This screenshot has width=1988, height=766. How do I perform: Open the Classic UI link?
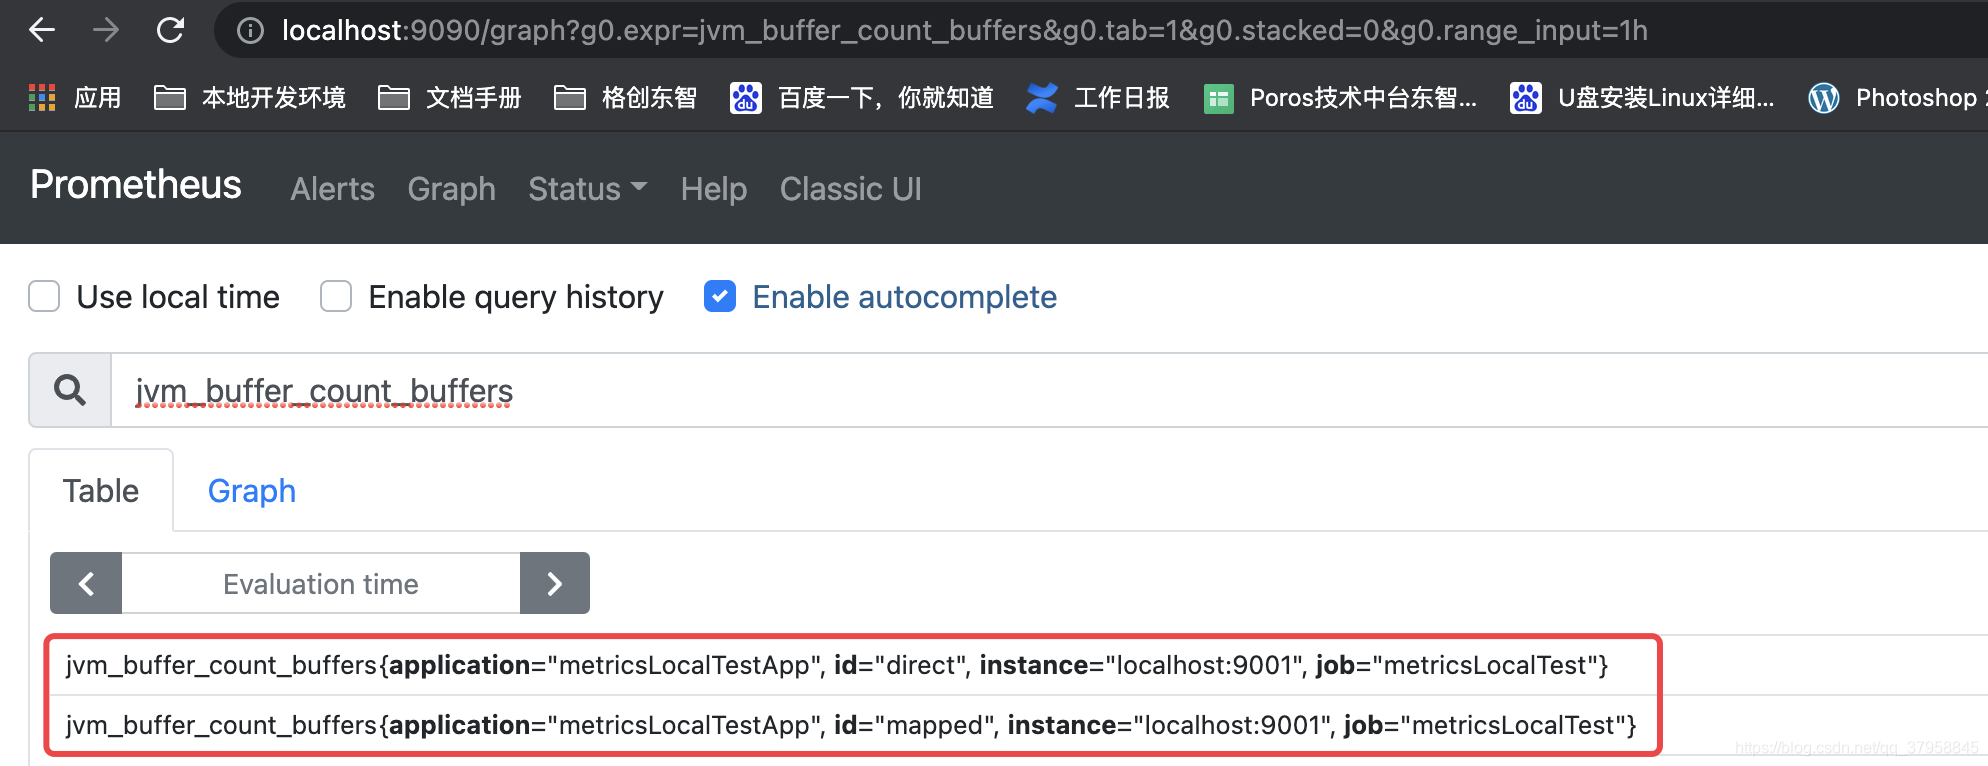click(851, 189)
